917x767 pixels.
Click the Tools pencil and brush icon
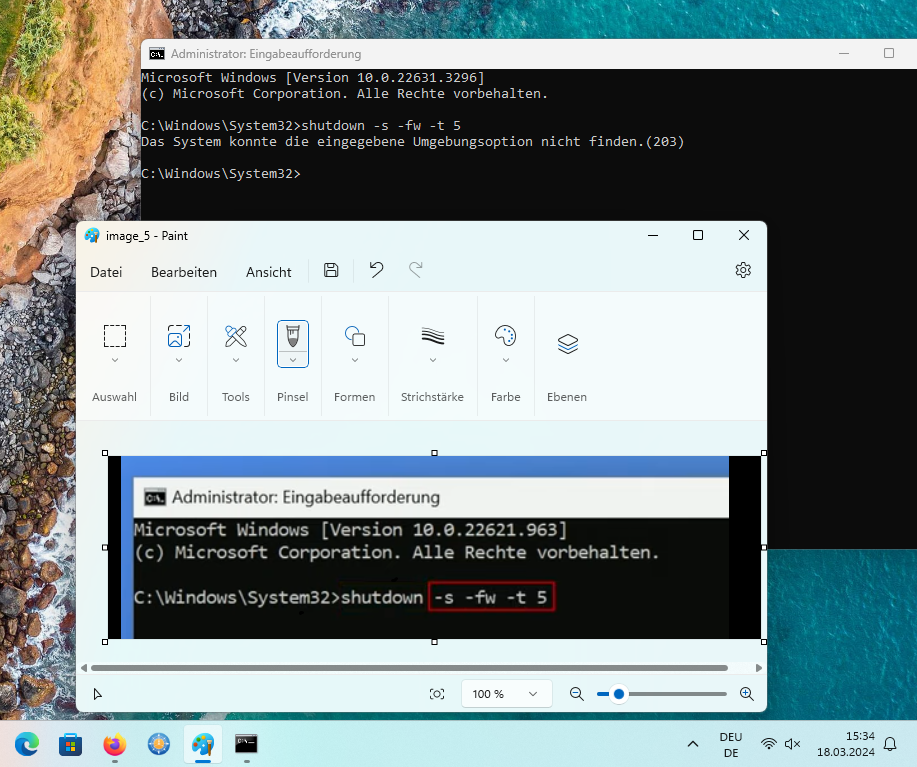point(236,336)
